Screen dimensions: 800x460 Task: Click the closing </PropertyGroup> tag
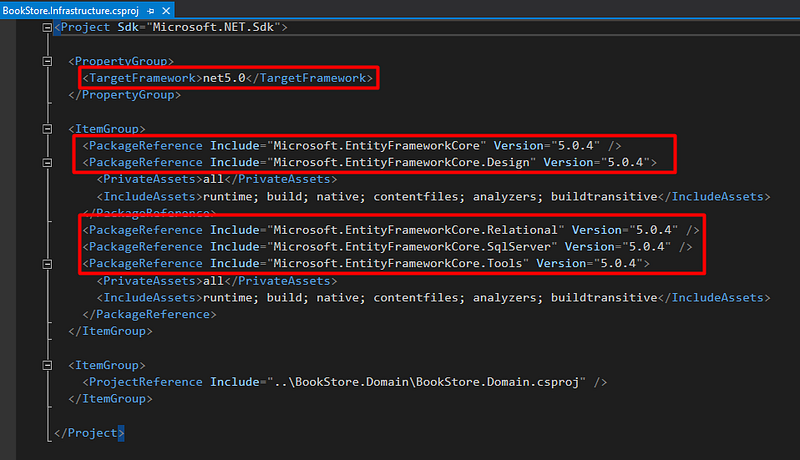click(124, 95)
